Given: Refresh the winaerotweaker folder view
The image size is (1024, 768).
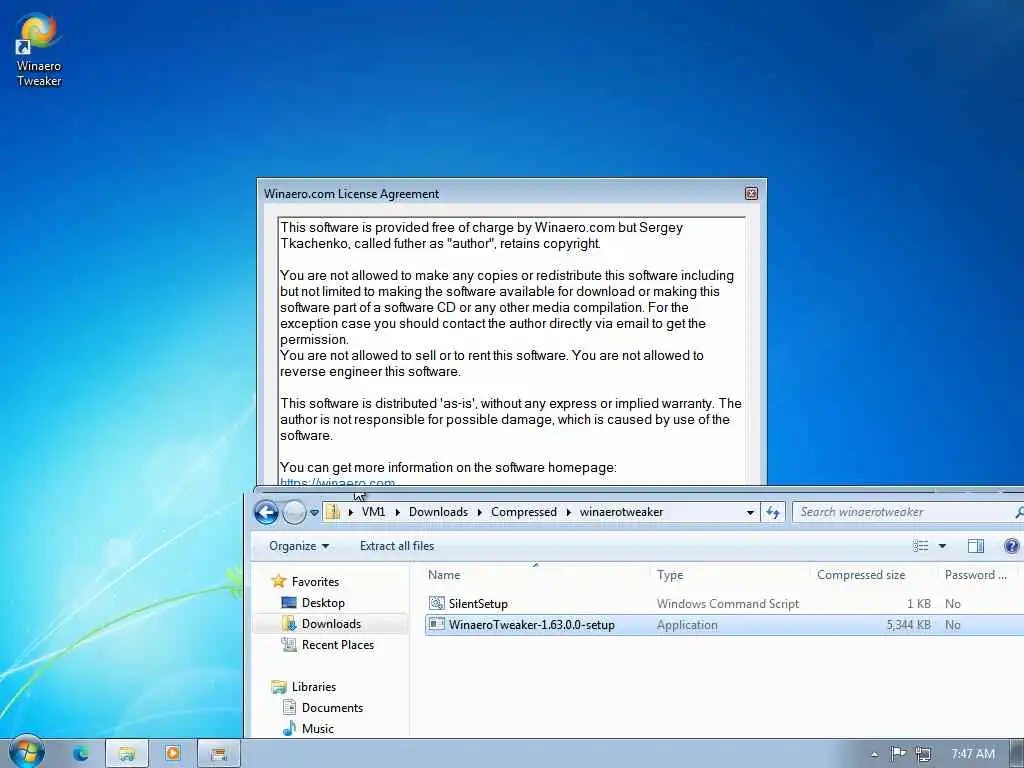Looking at the screenshot, I should [x=773, y=513].
